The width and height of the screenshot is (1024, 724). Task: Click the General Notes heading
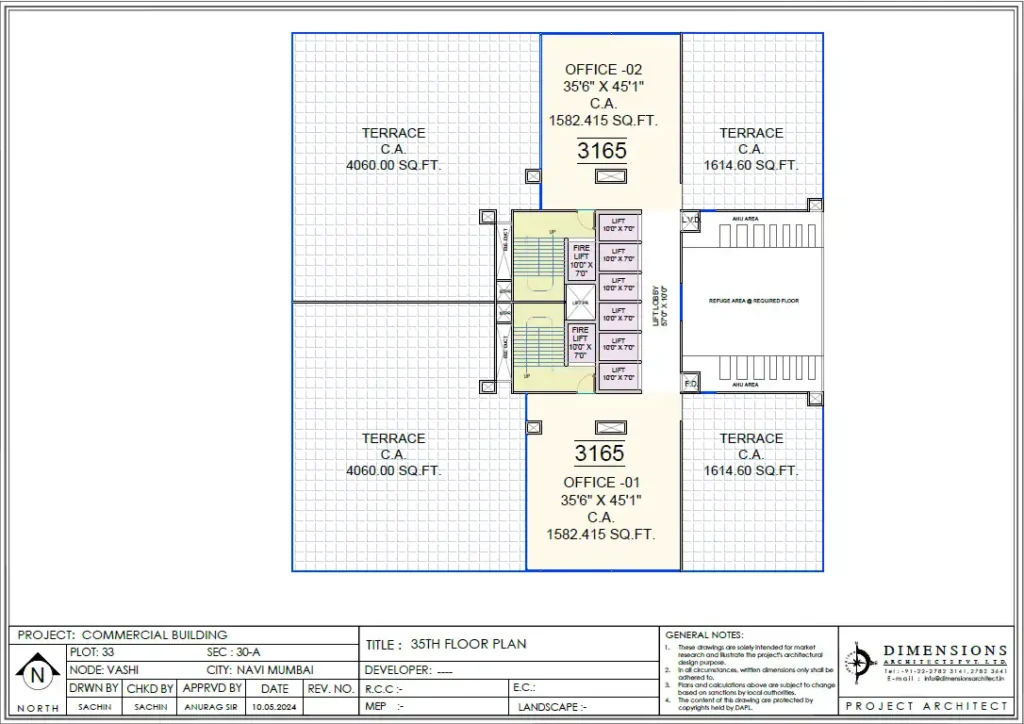704,635
